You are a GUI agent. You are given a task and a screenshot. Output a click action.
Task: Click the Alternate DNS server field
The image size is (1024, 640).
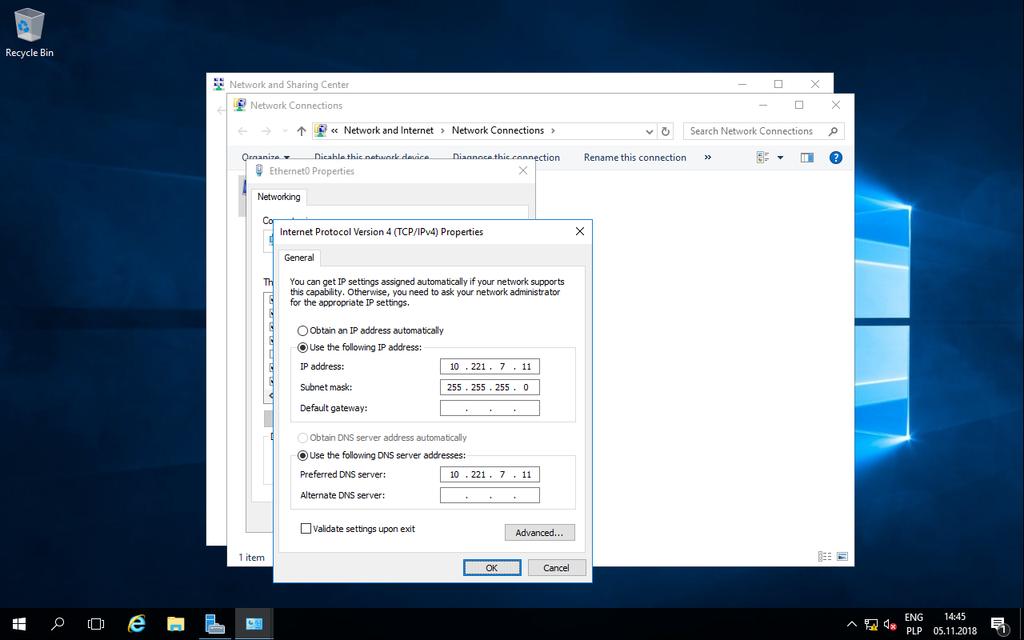[490, 495]
